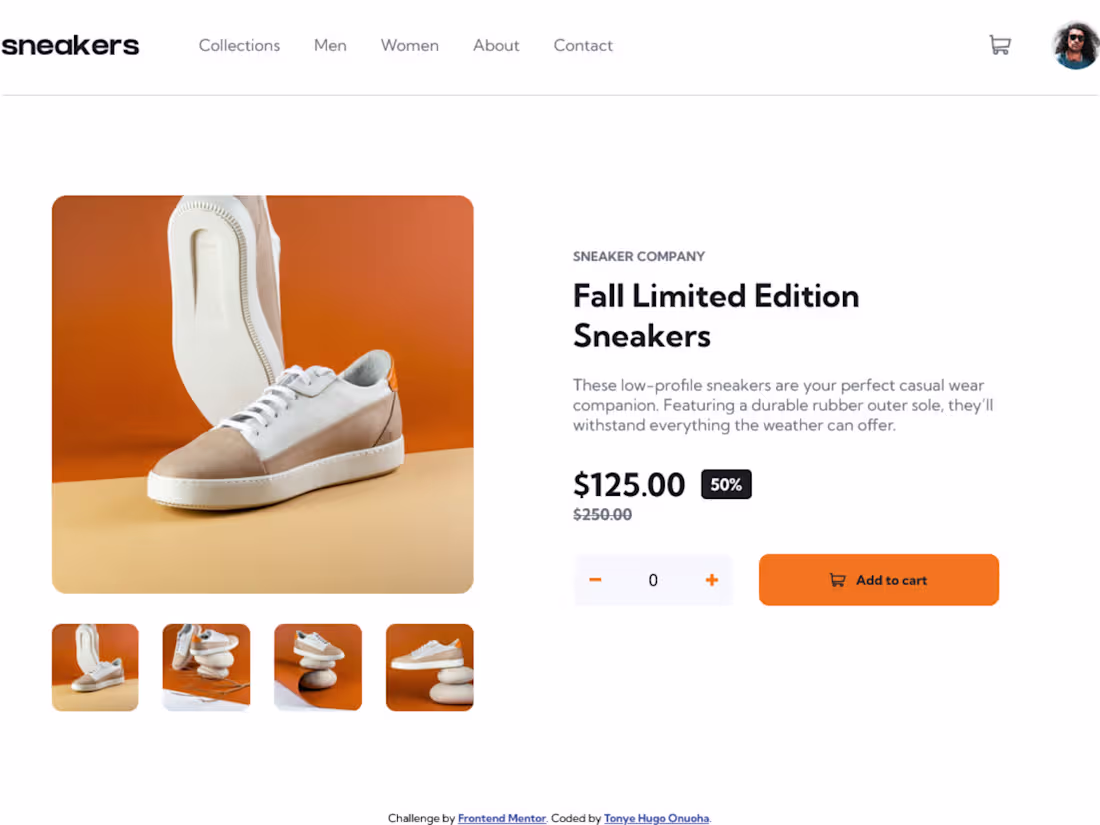Open the Contact navigation link
This screenshot has width=1100, height=825.
pos(583,45)
